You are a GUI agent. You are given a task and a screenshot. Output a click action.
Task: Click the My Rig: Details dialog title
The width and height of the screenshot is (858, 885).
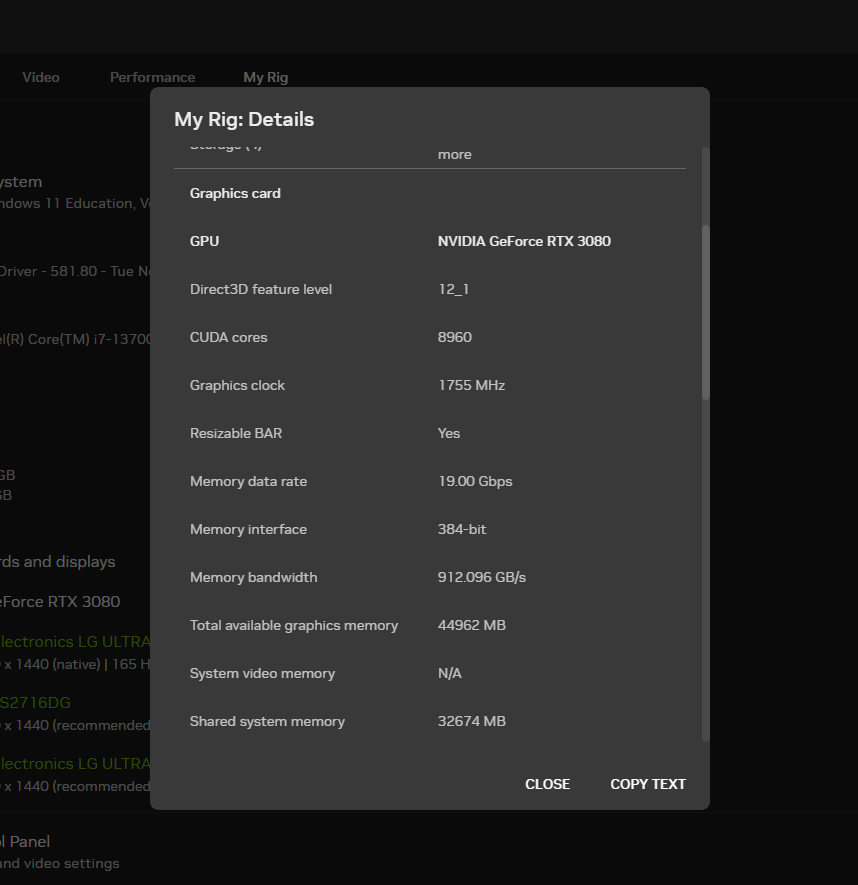pyautogui.click(x=244, y=119)
